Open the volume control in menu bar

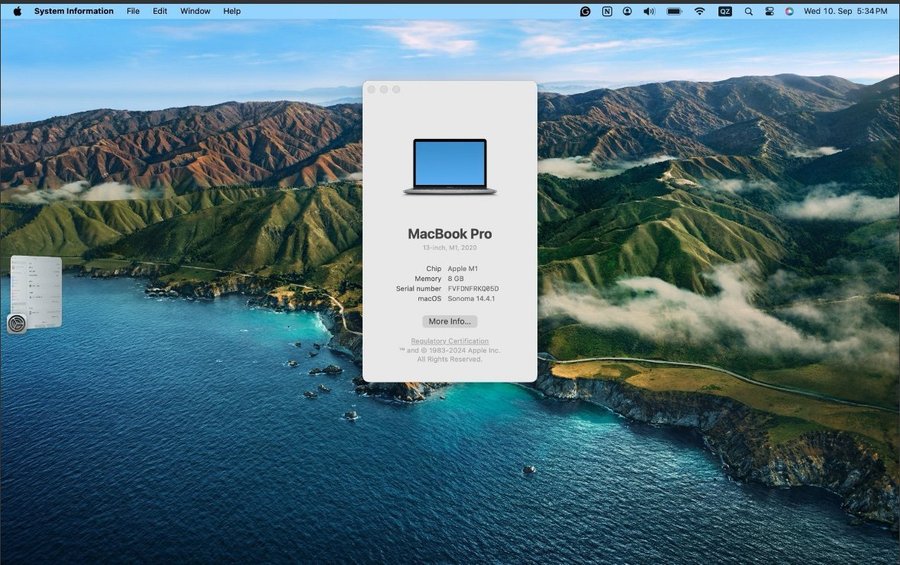point(649,11)
